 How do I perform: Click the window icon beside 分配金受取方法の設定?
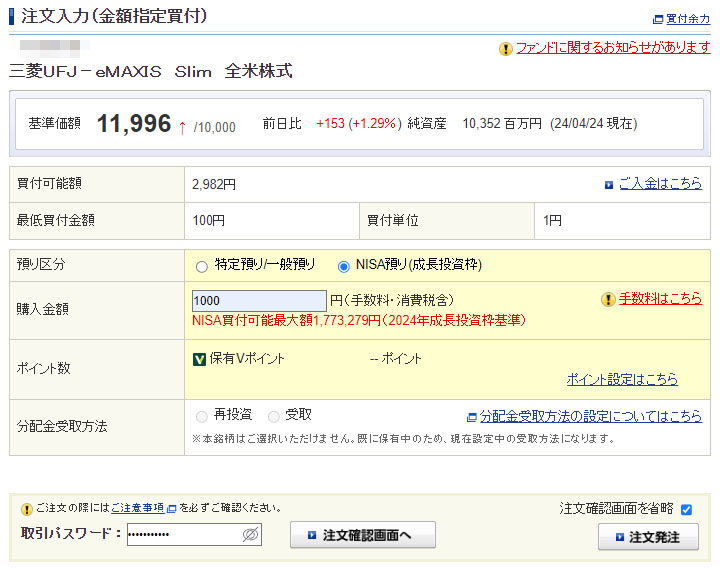point(472,417)
